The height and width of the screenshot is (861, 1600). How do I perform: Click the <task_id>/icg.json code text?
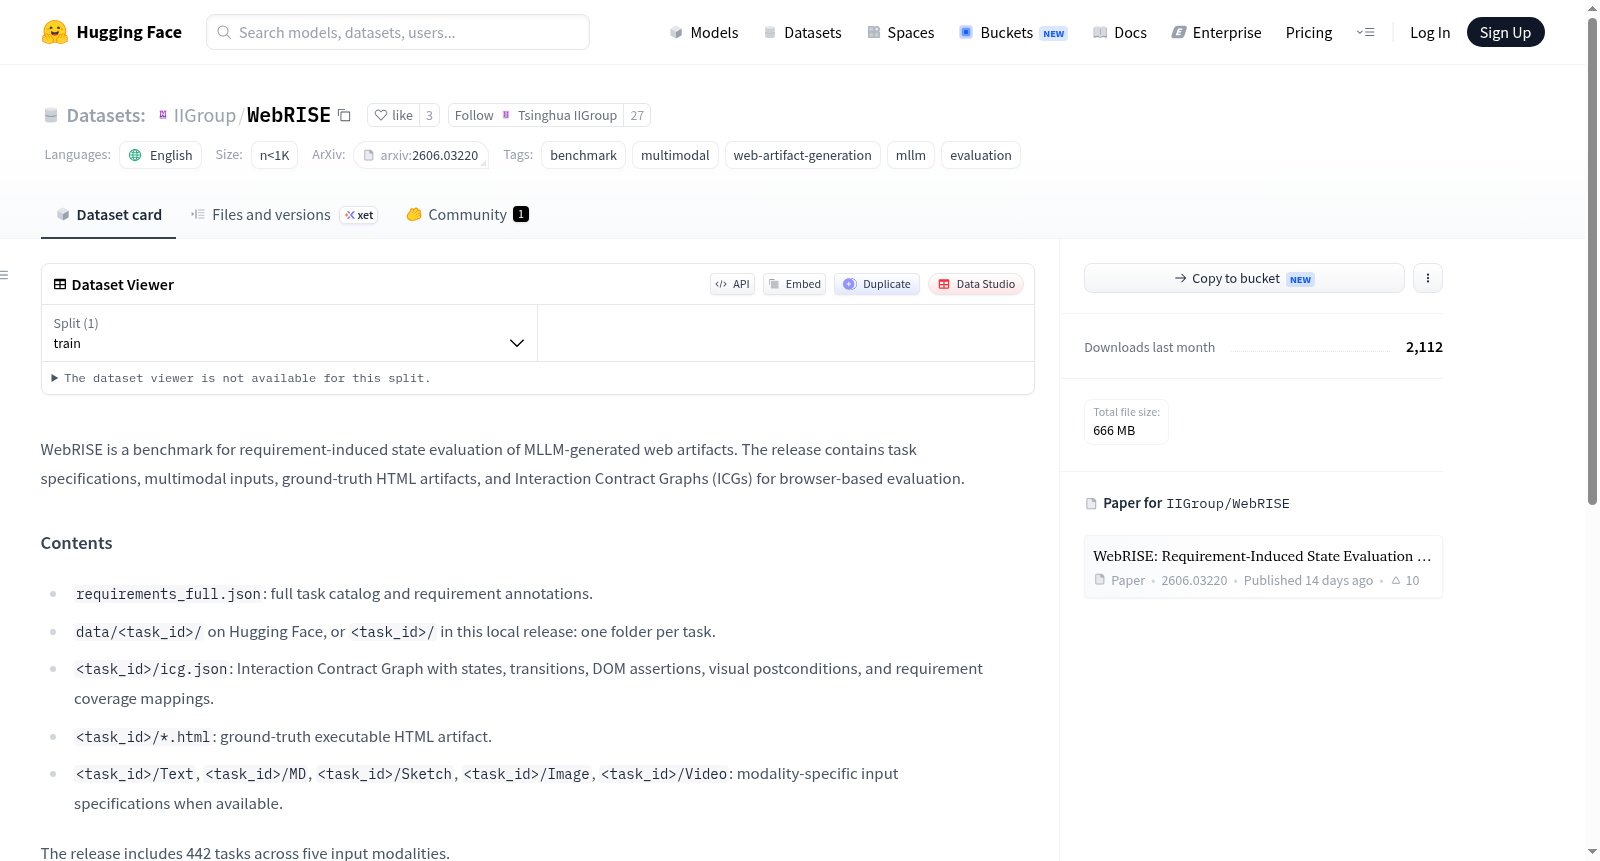click(x=151, y=669)
